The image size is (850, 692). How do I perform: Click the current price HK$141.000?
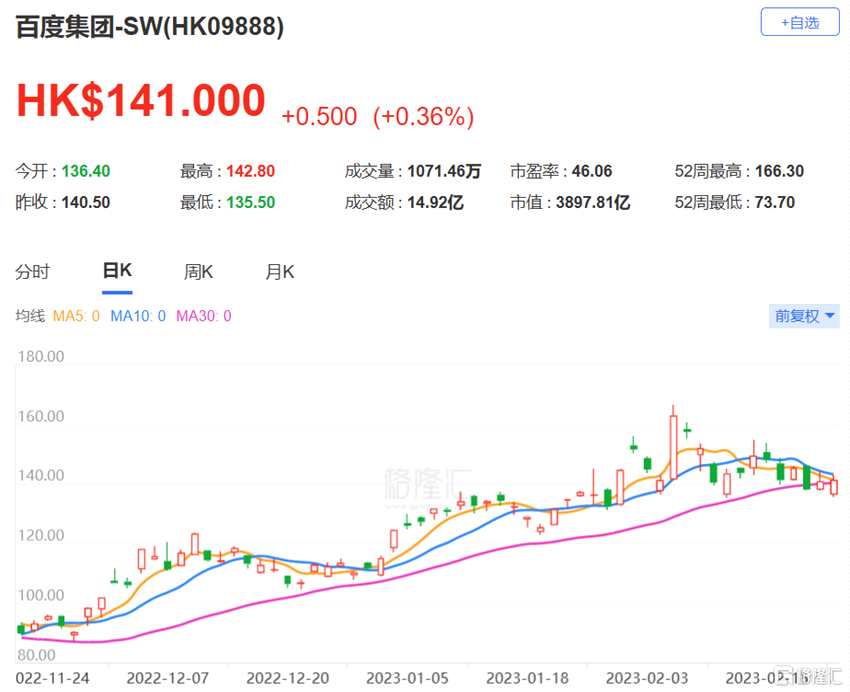coord(141,100)
